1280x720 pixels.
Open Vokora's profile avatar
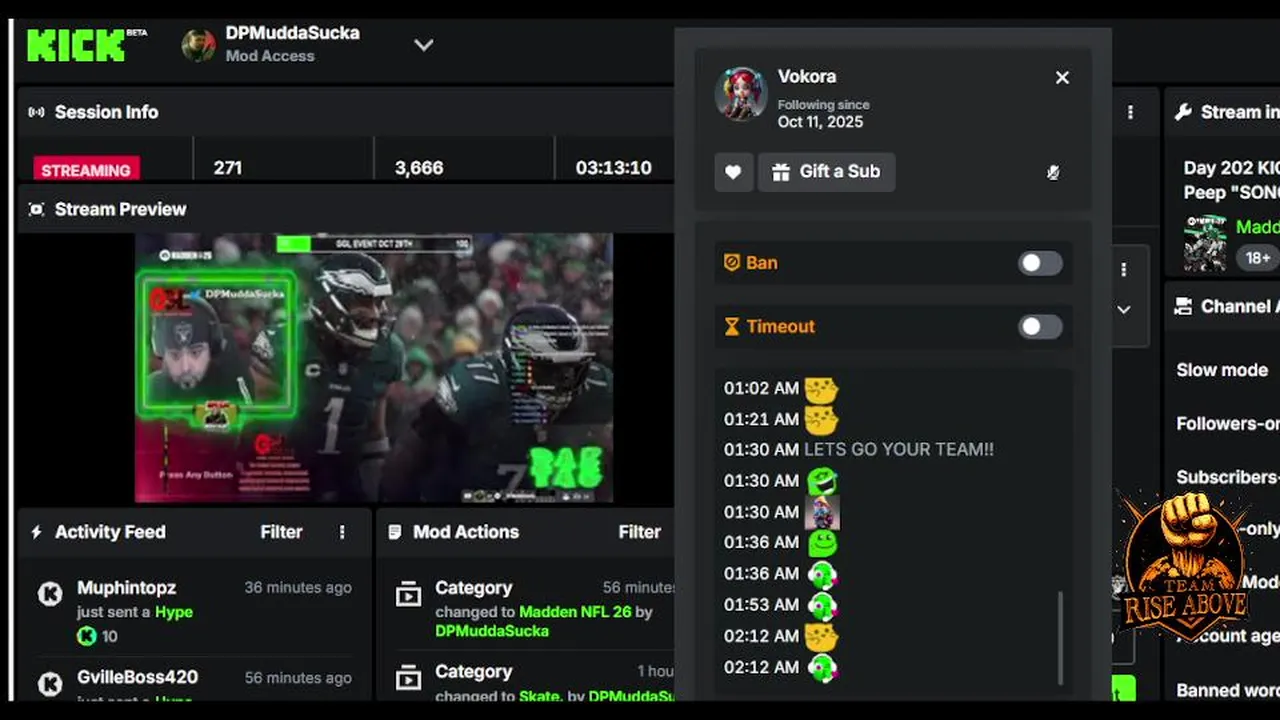[741, 94]
